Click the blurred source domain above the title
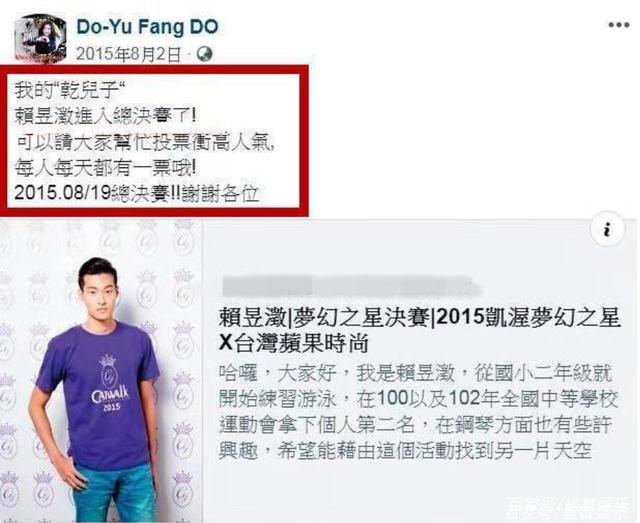The height and width of the screenshot is (523, 640). (x=352, y=286)
